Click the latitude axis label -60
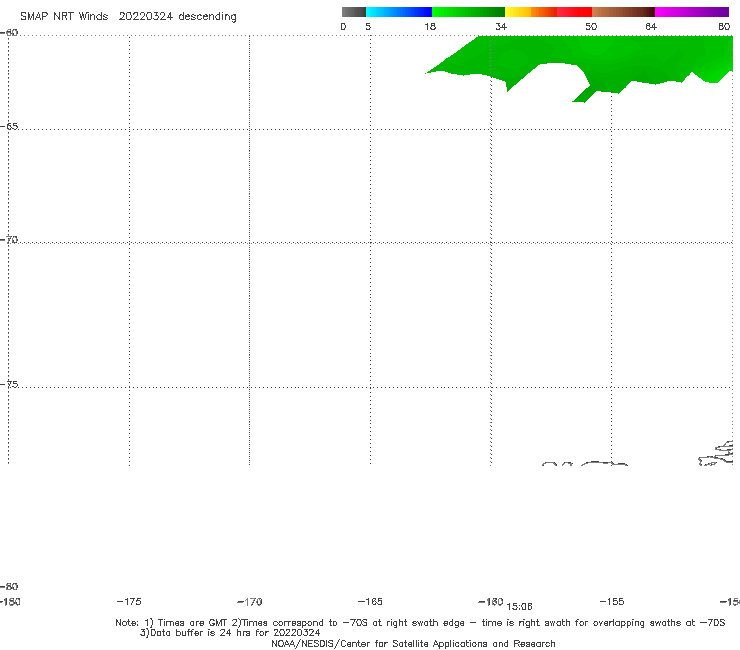This screenshot has width=740, height=650. click(9, 33)
